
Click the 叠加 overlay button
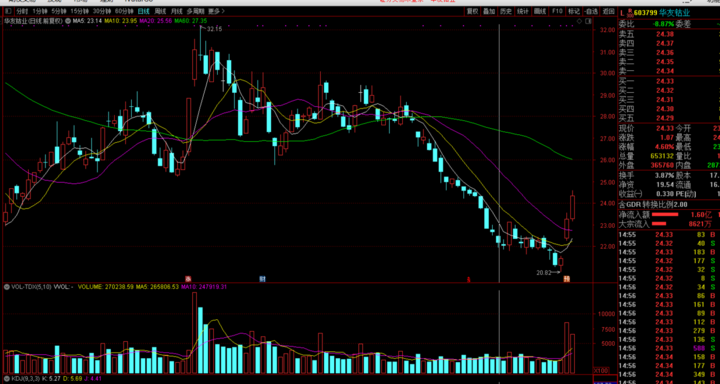tap(489, 11)
